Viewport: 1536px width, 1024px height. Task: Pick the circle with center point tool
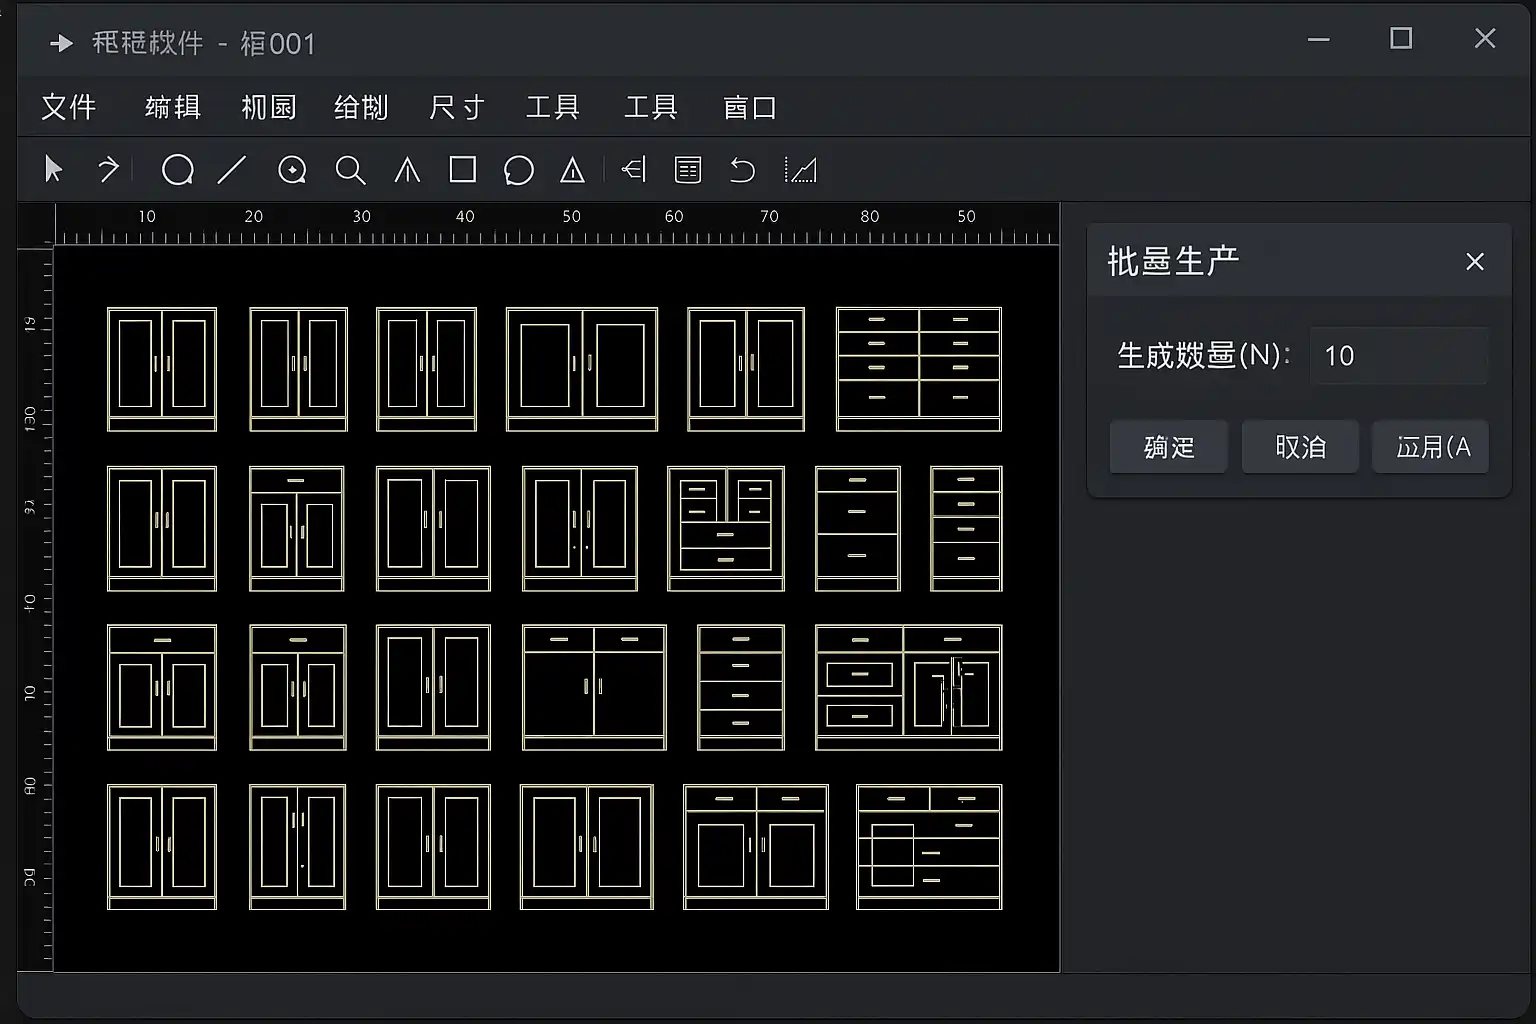(292, 170)
